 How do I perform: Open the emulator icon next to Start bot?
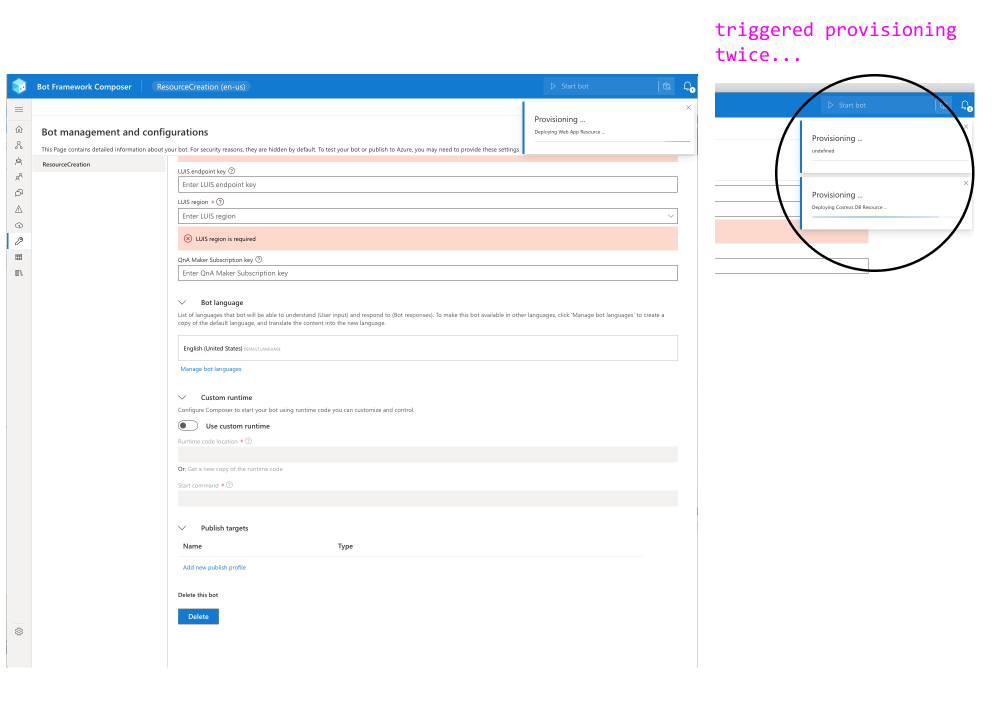click(667, 87)
